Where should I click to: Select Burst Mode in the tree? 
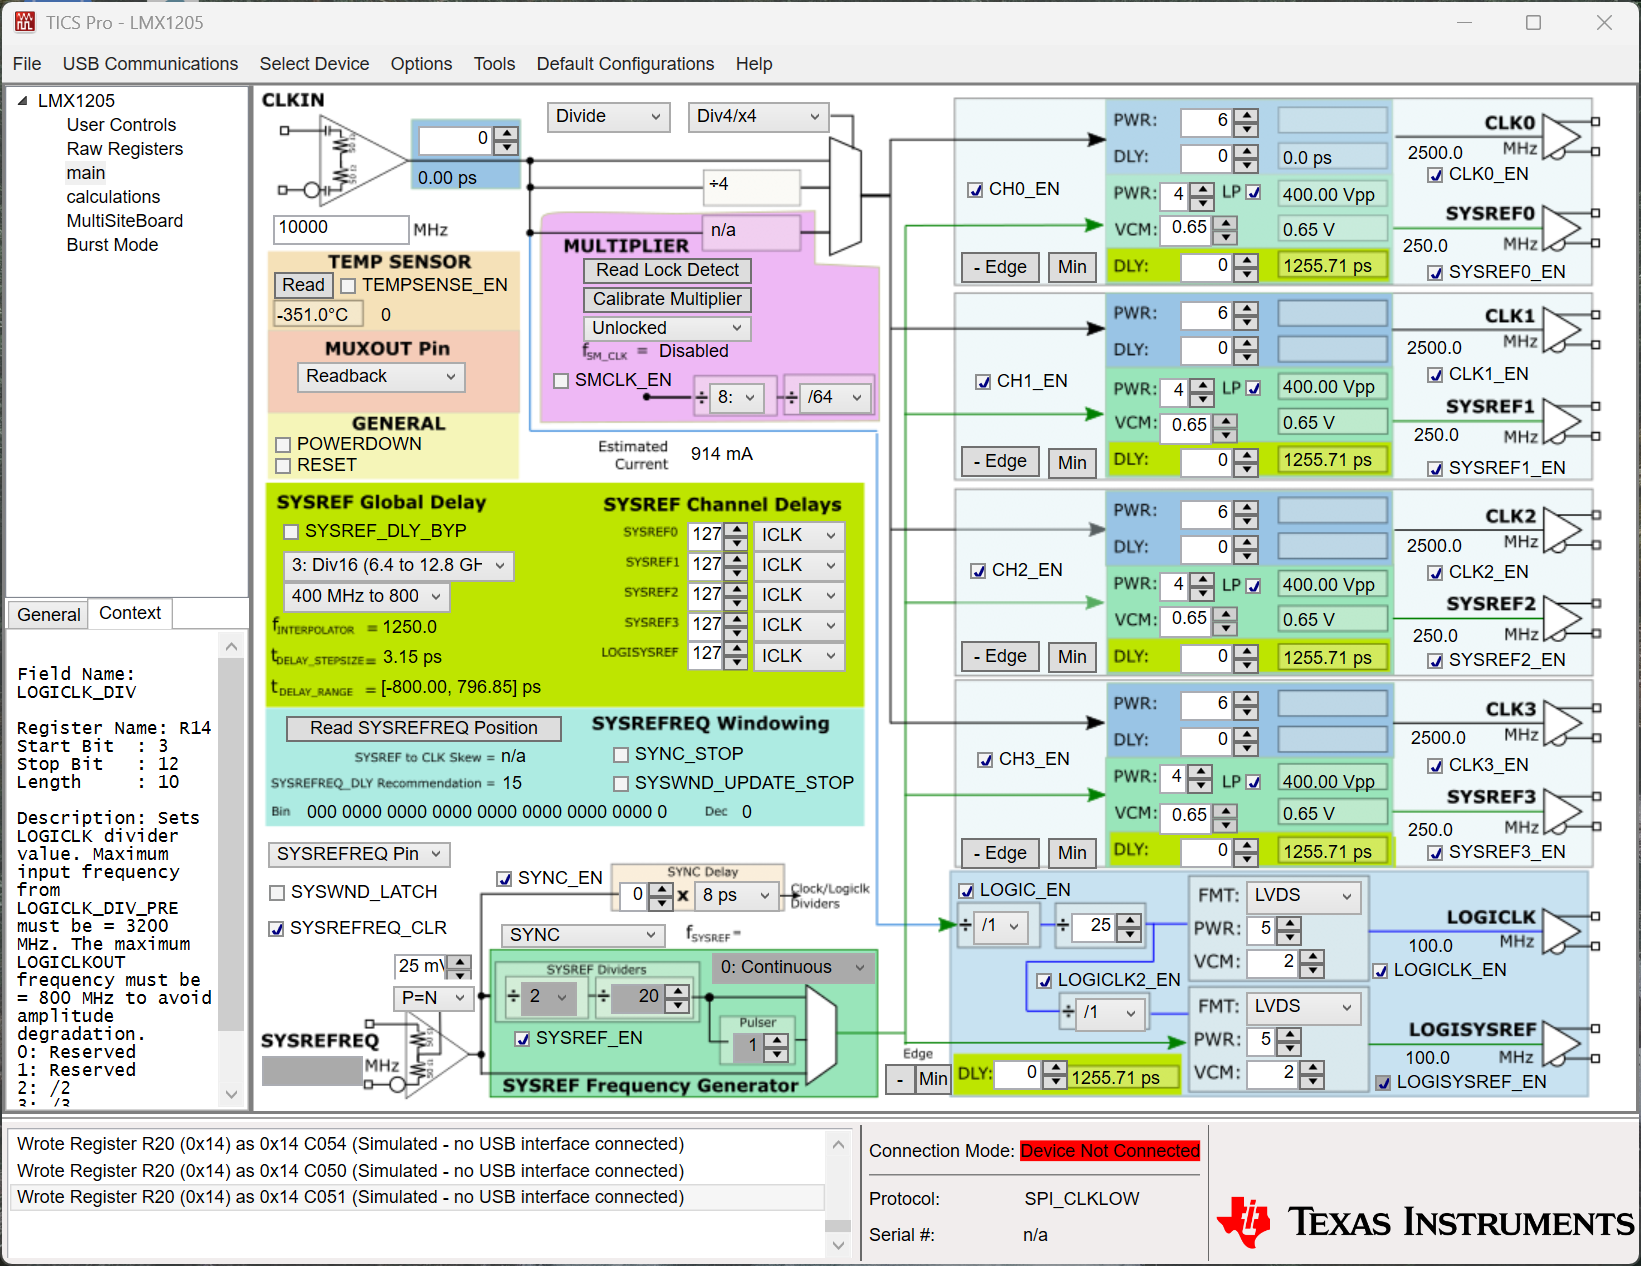pyautogui.click(x=112, y=245)
